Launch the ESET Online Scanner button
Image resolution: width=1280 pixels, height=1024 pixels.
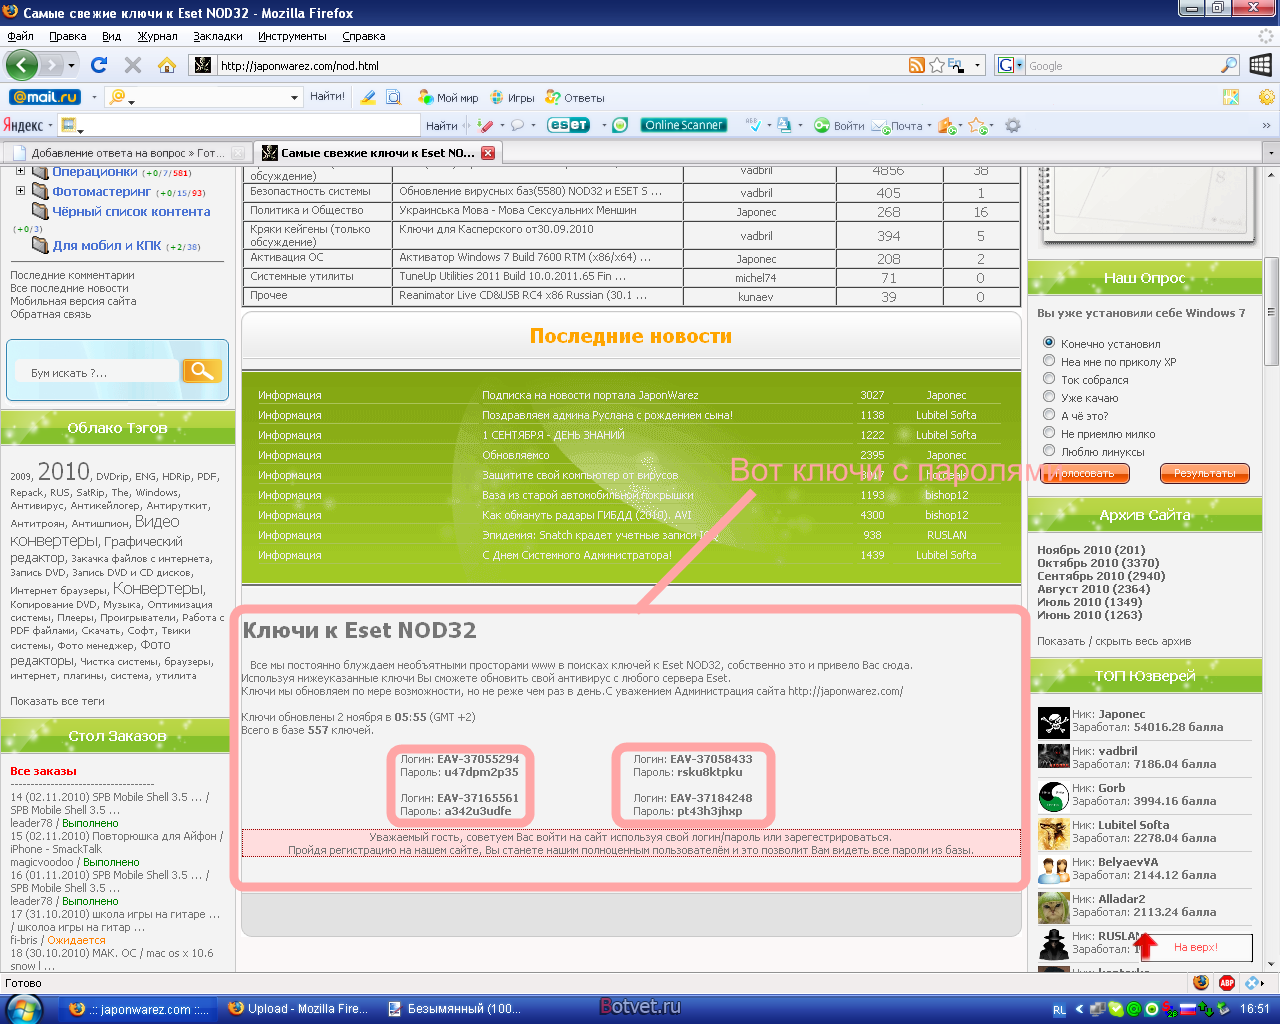click(x=684, y=125)
